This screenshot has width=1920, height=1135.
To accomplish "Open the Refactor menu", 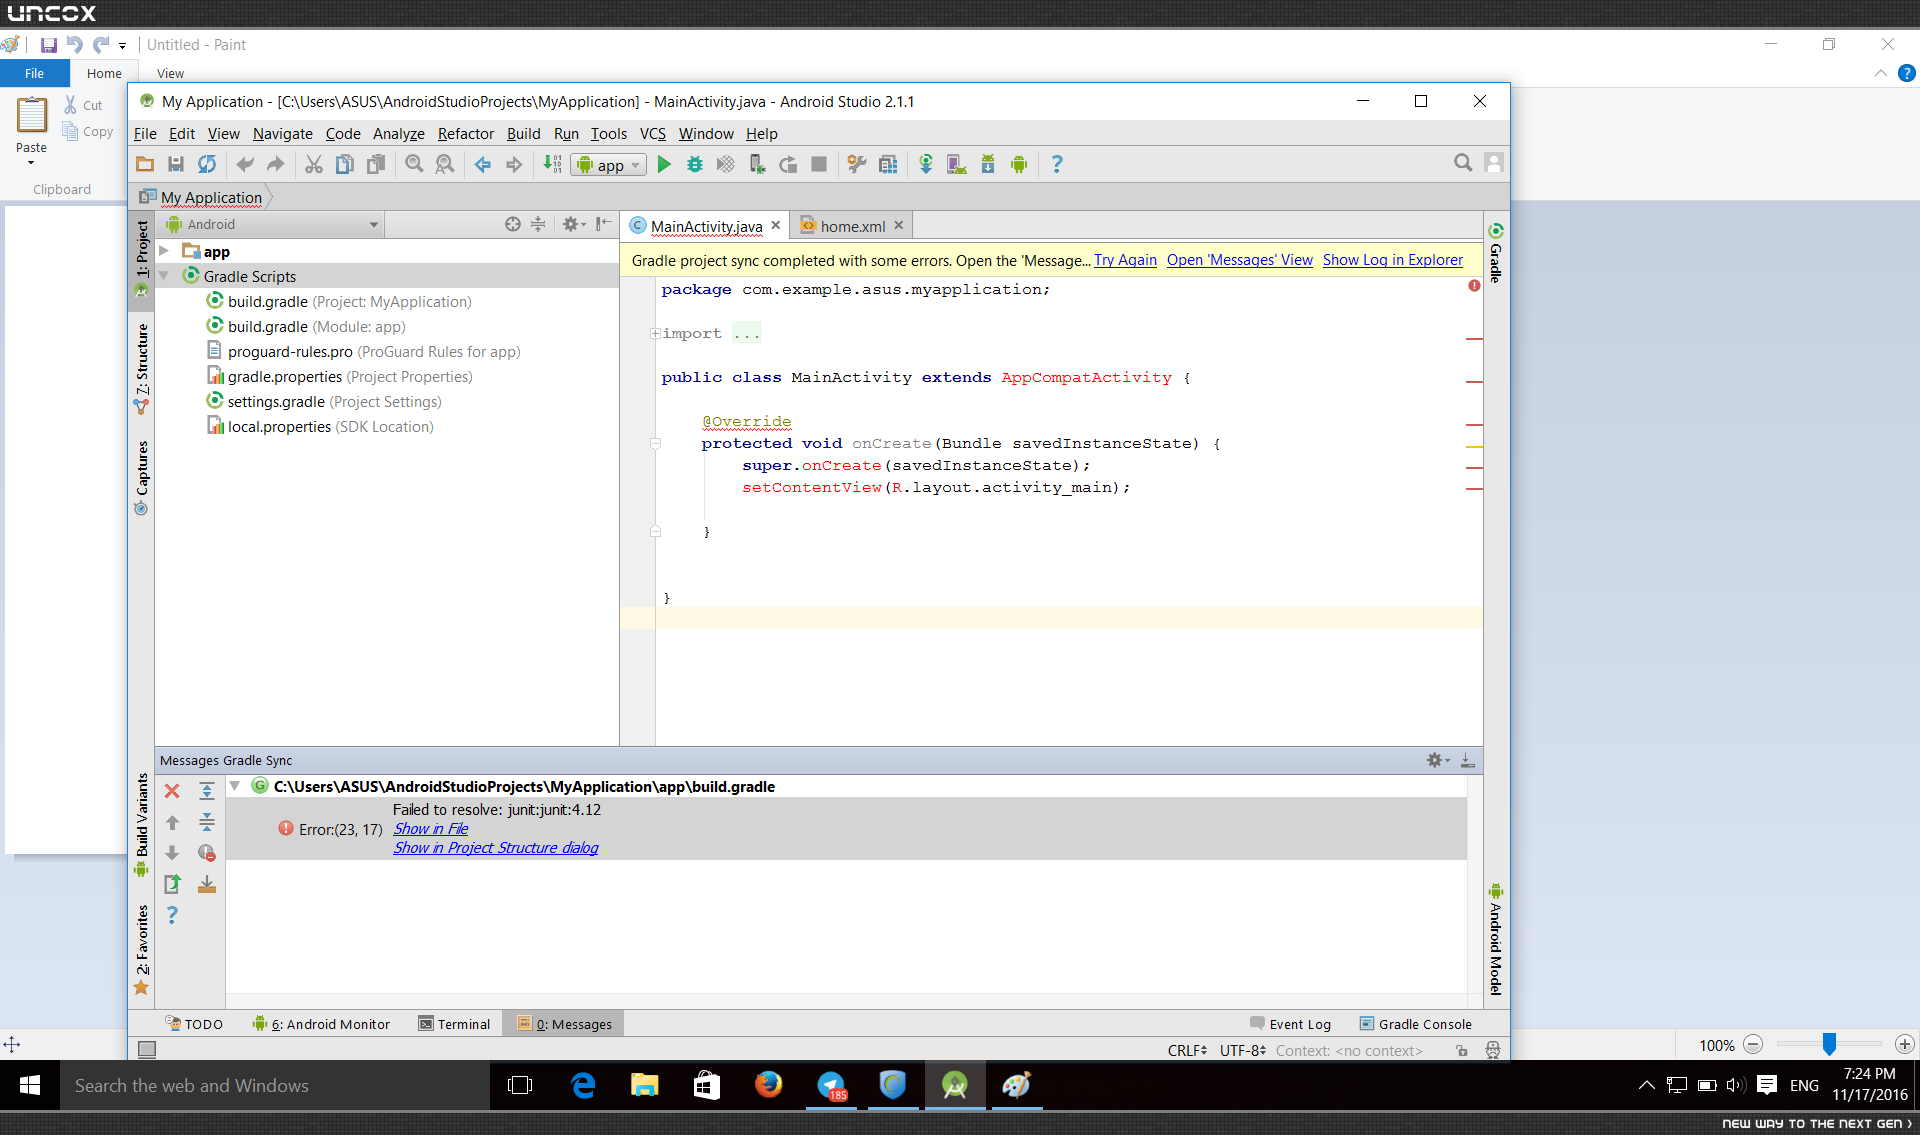I will point(465,133).
